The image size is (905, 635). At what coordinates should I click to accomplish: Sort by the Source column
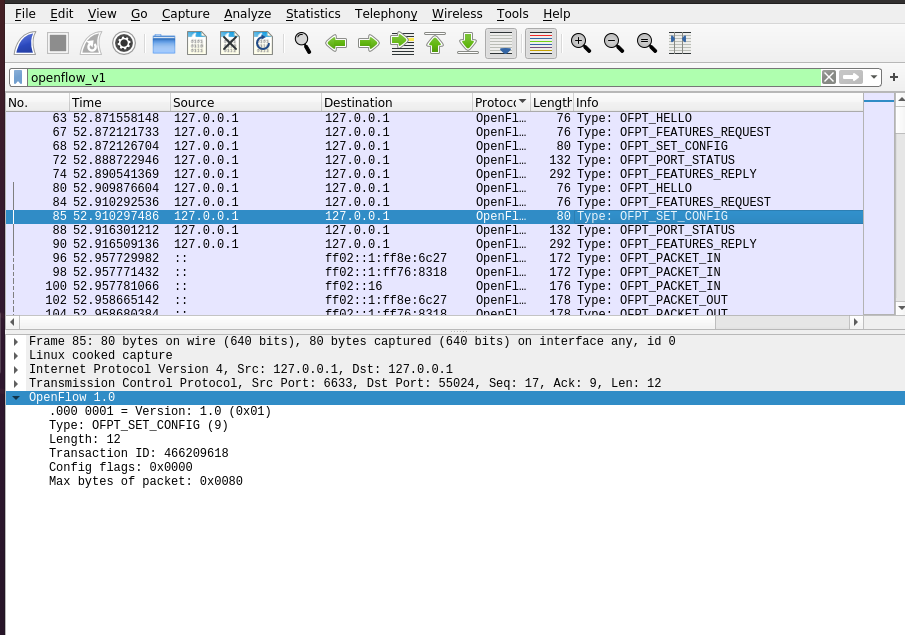[x=246, y=103]
